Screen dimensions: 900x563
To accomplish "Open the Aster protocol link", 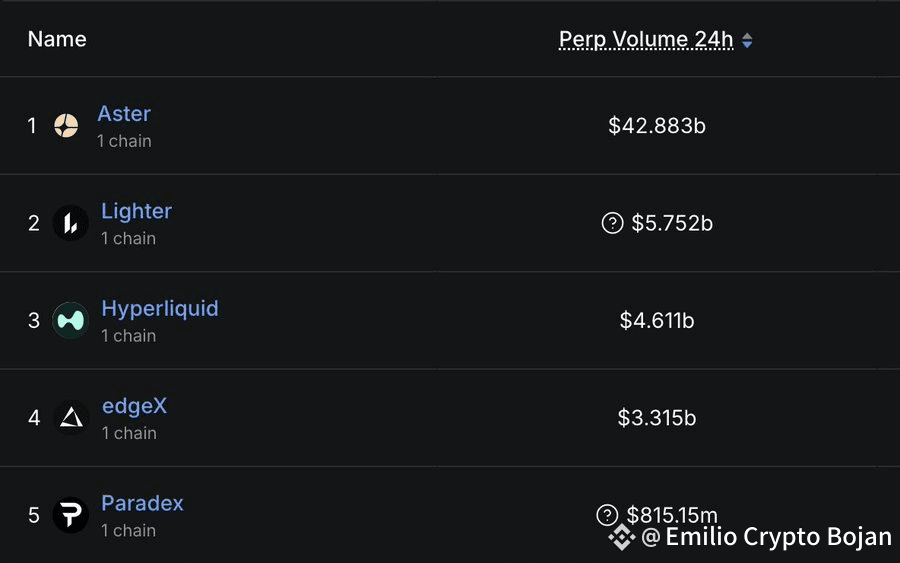I will (124, 114).
